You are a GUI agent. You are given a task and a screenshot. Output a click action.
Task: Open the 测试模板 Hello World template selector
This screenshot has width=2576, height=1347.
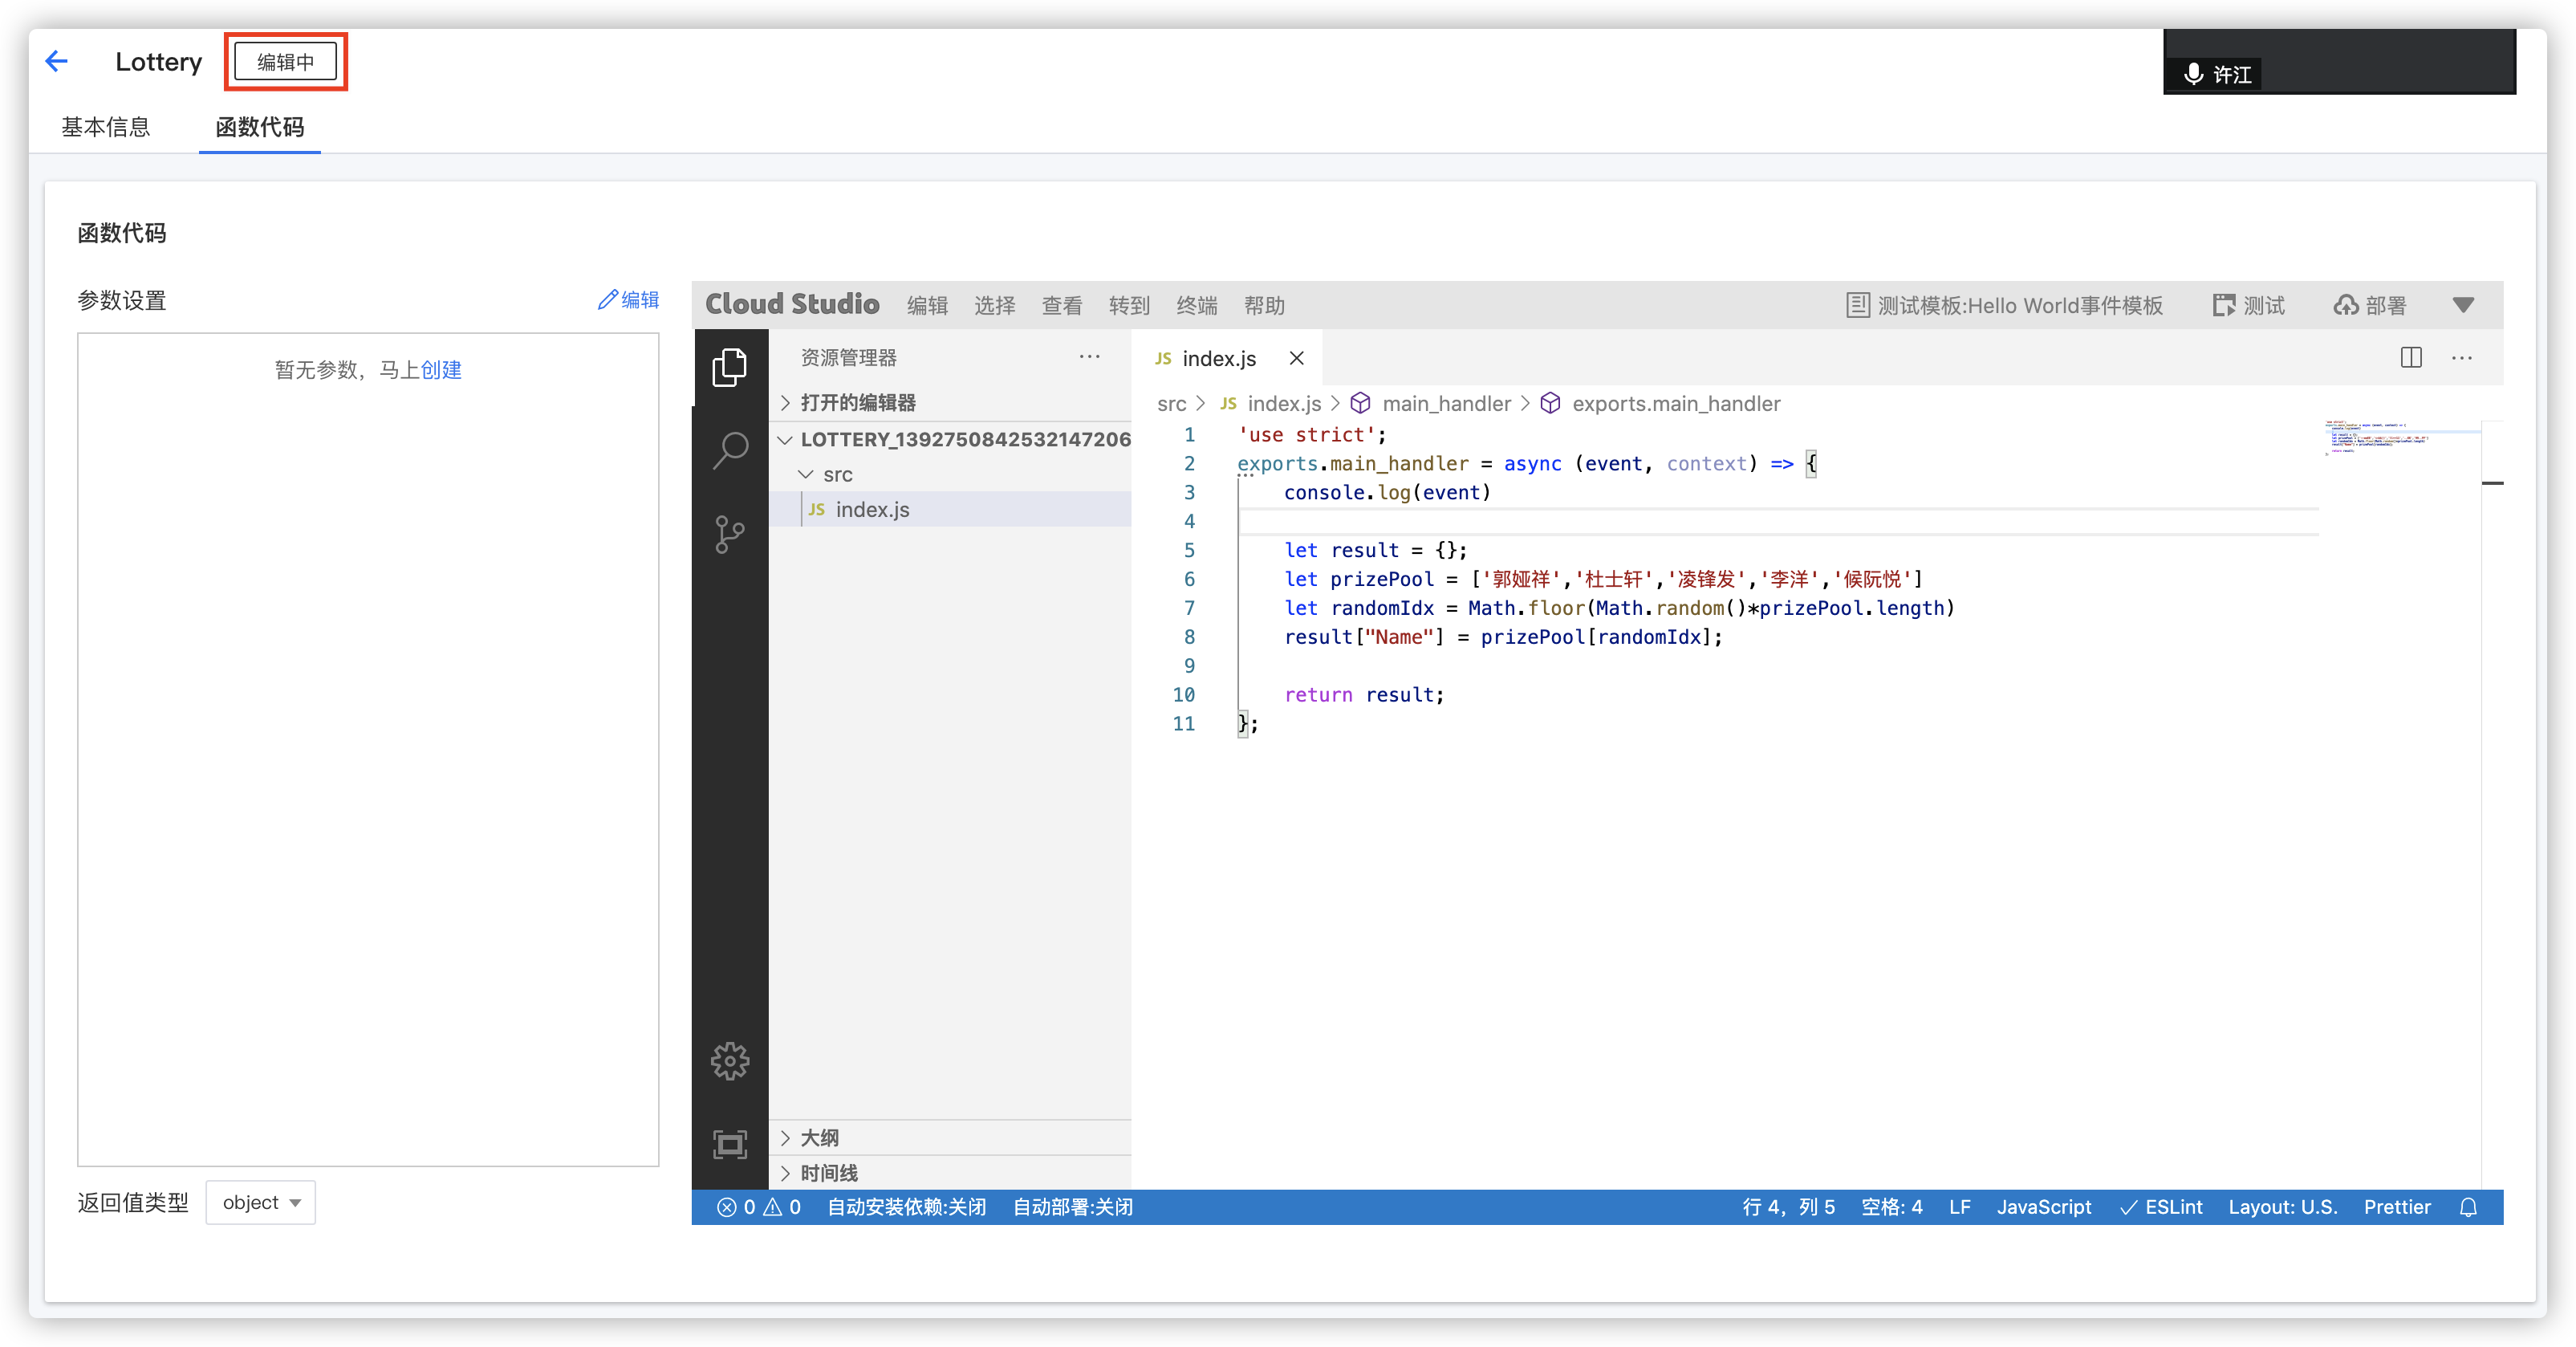(2005, 305)
